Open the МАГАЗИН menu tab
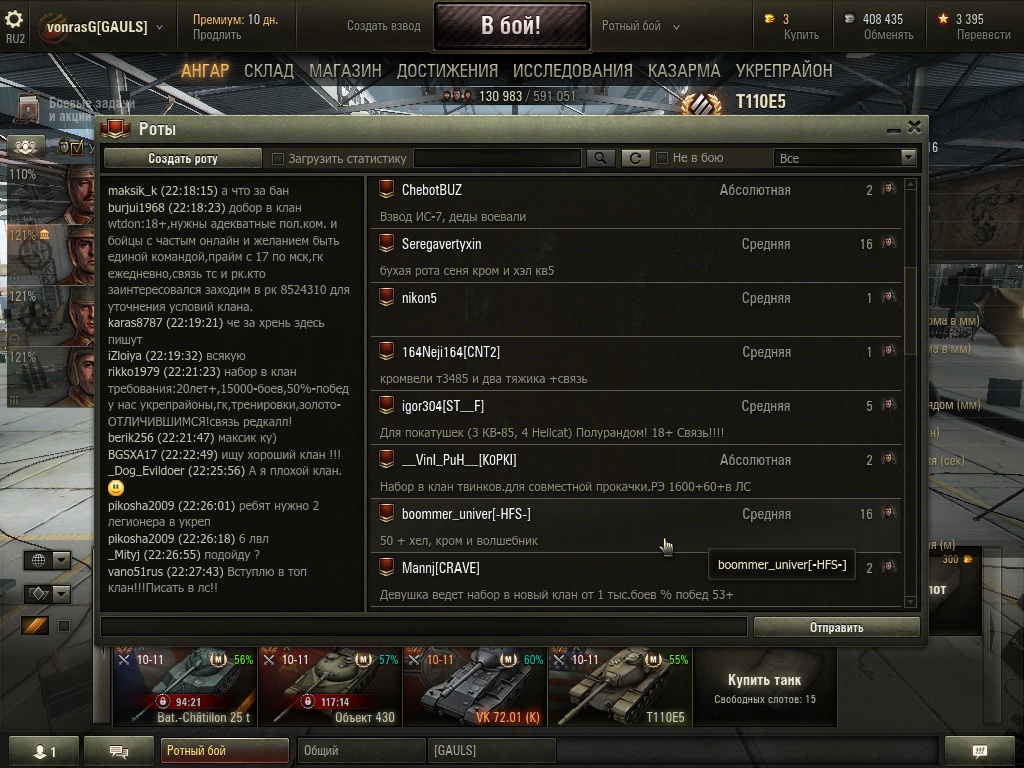Image resolution: width=1024 pixels, height=768 pixels. pos(345,71)
